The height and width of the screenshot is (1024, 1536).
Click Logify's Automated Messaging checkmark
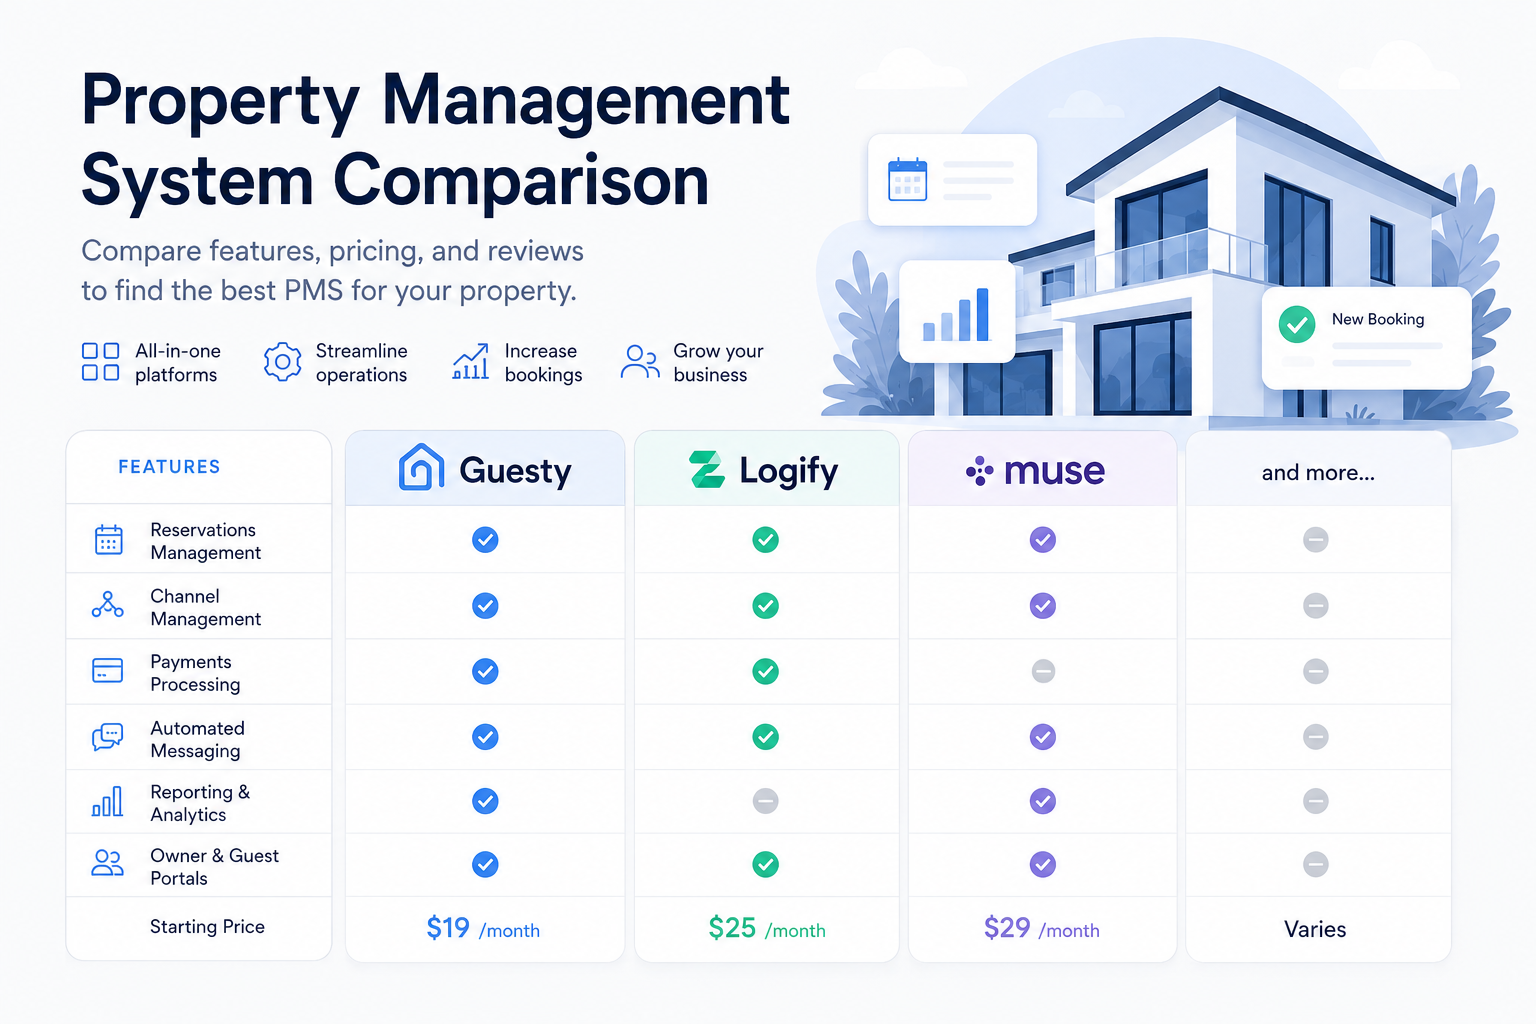[x=766, y=737]
